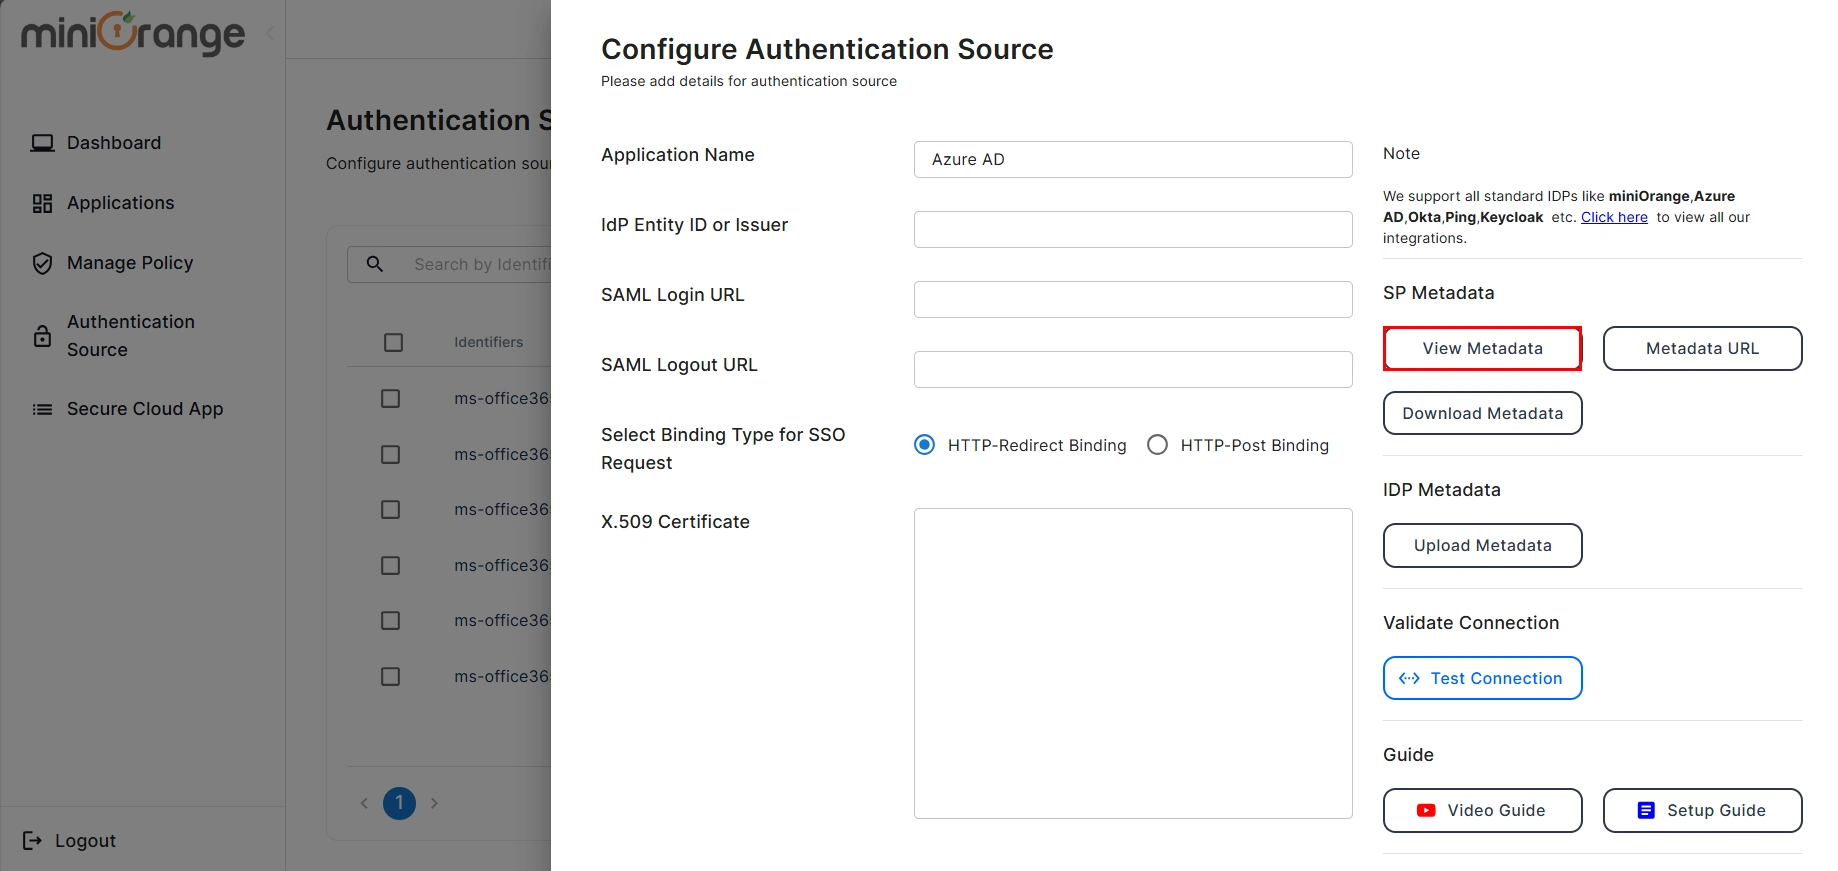Go to next page arrow

(434, 803)
